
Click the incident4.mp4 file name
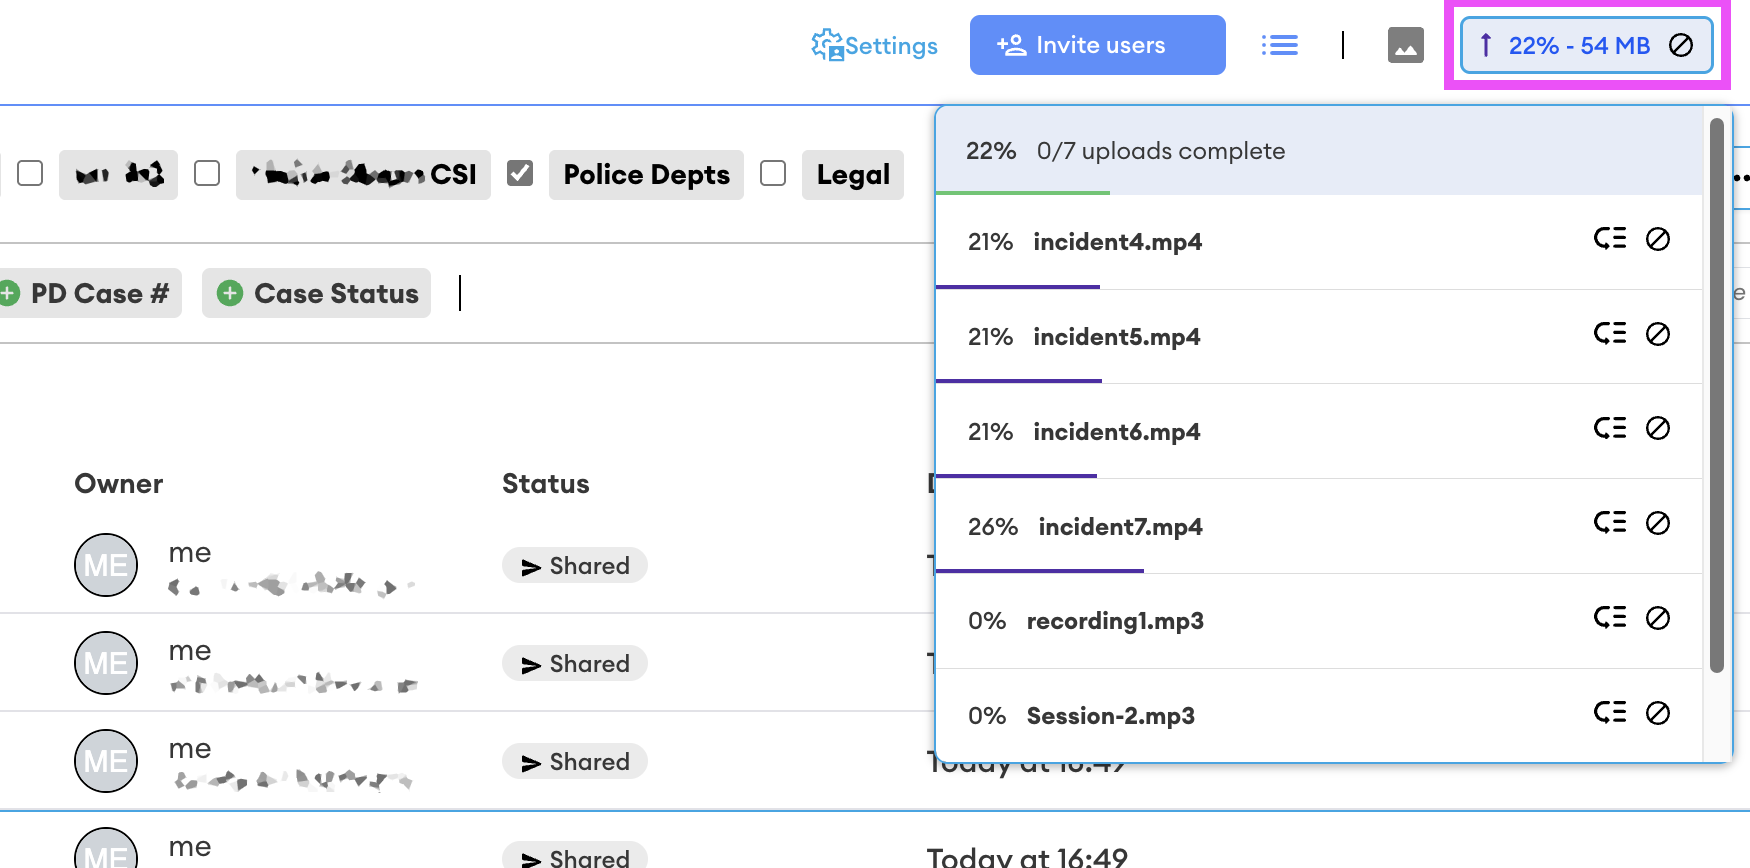pyautogui.click(x=1117, y=242)
